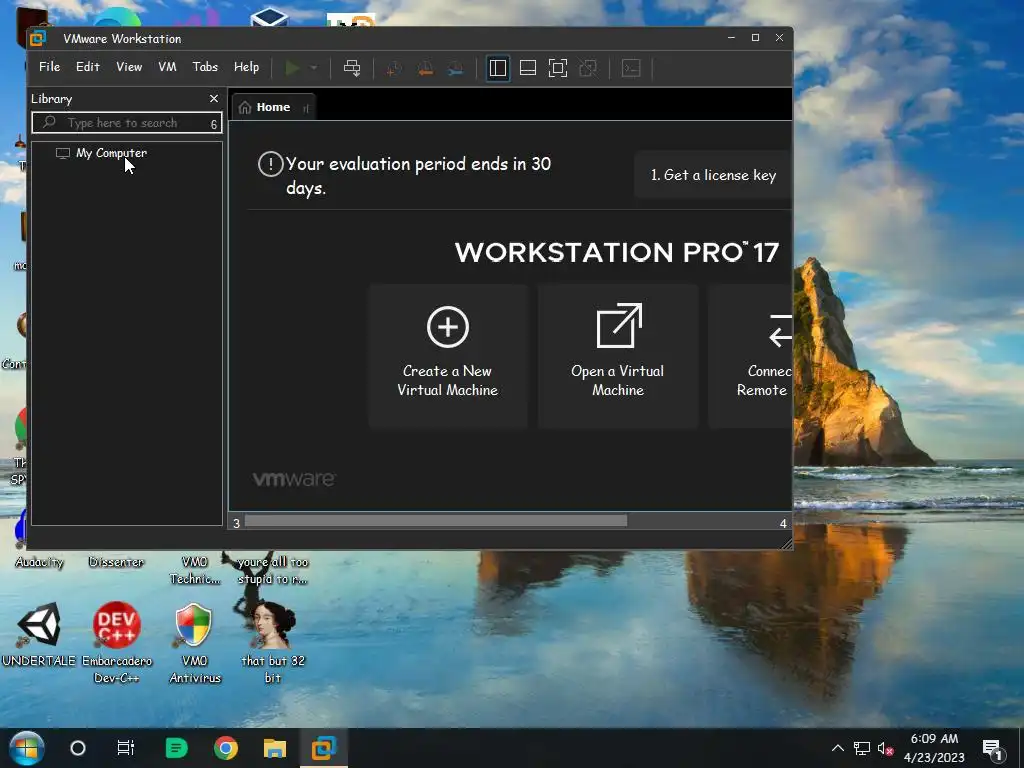The height and width of the screenshot is (768, 1024).
Task: Open the View menu
Action: [129, 67]
